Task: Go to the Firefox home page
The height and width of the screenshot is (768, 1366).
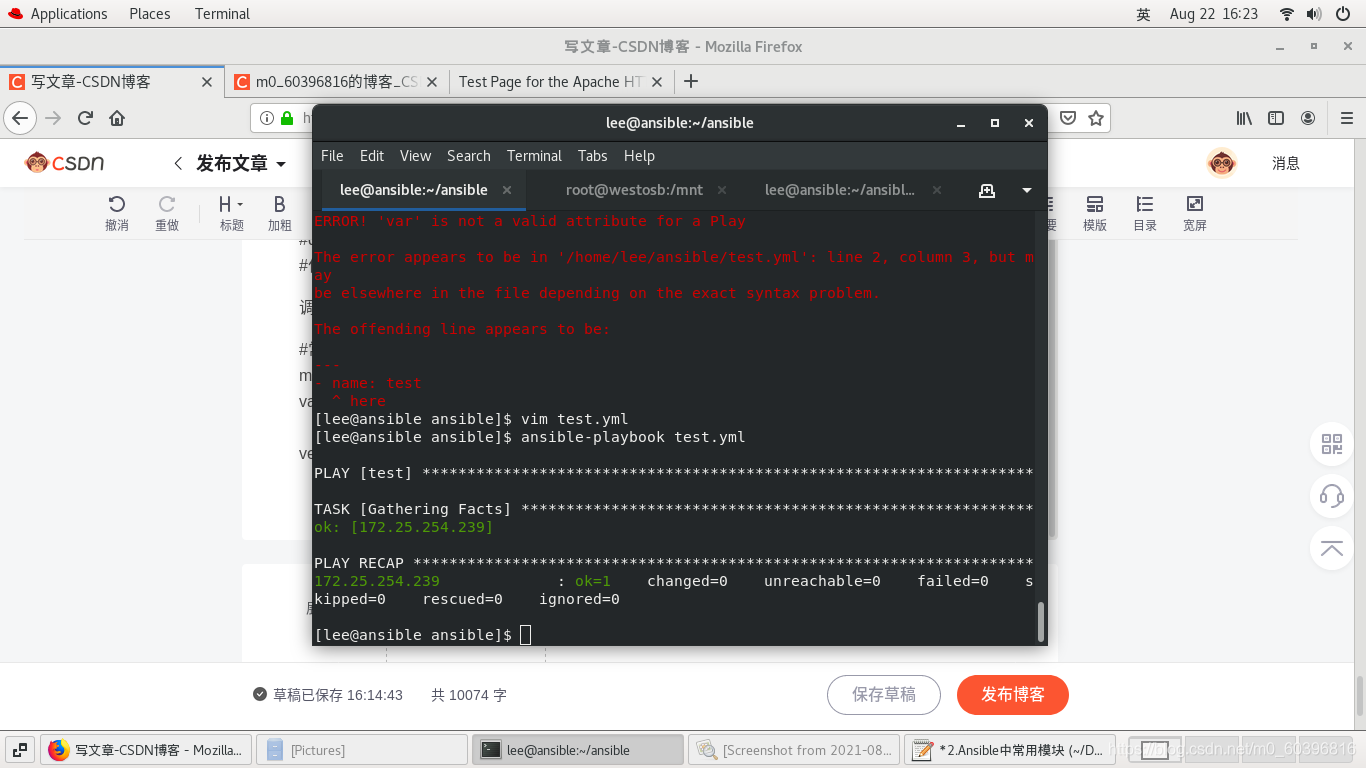Action: tap(117, 118)
